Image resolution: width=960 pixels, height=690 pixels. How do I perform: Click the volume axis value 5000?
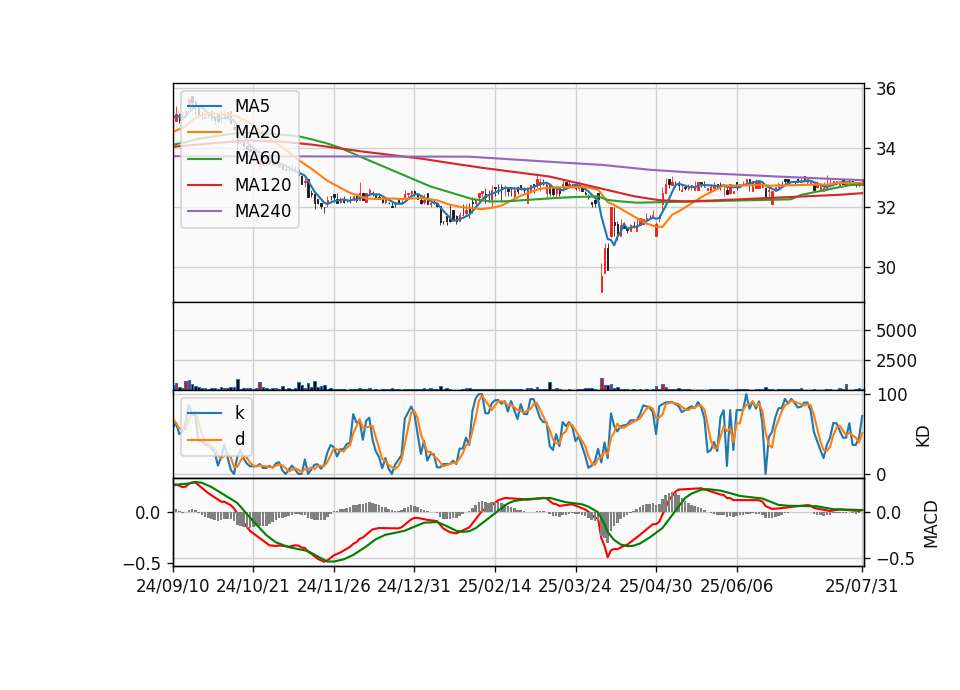point(896,331)
